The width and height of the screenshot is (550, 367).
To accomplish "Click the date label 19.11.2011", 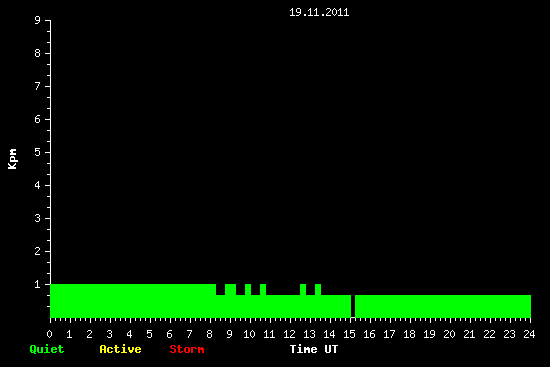I will point(319,13).
